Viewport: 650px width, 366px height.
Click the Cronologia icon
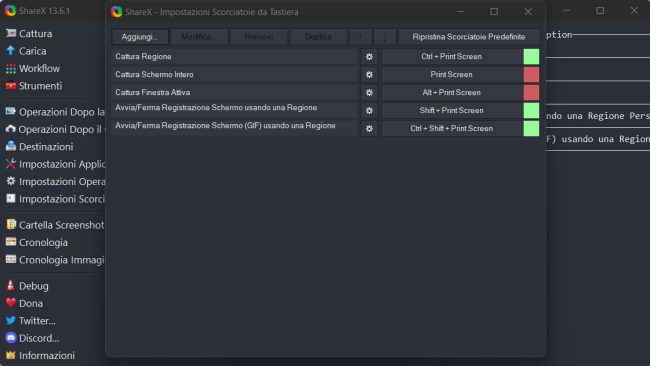coord(11,242)
